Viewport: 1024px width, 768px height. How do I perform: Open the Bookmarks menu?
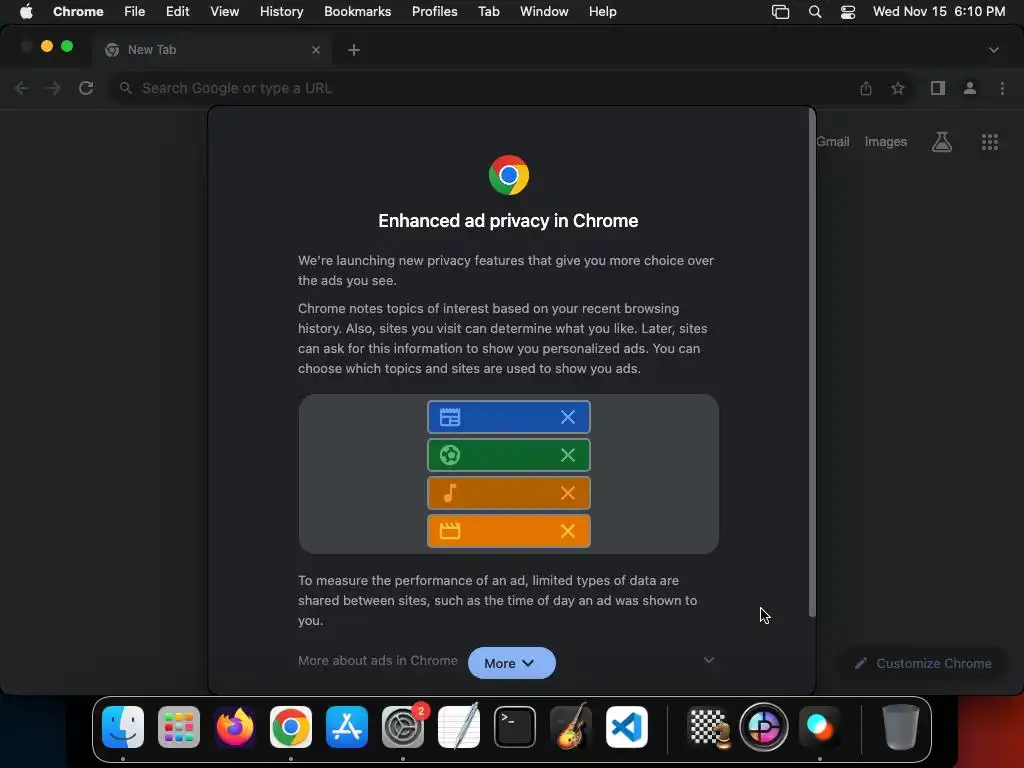pos(357,11)
